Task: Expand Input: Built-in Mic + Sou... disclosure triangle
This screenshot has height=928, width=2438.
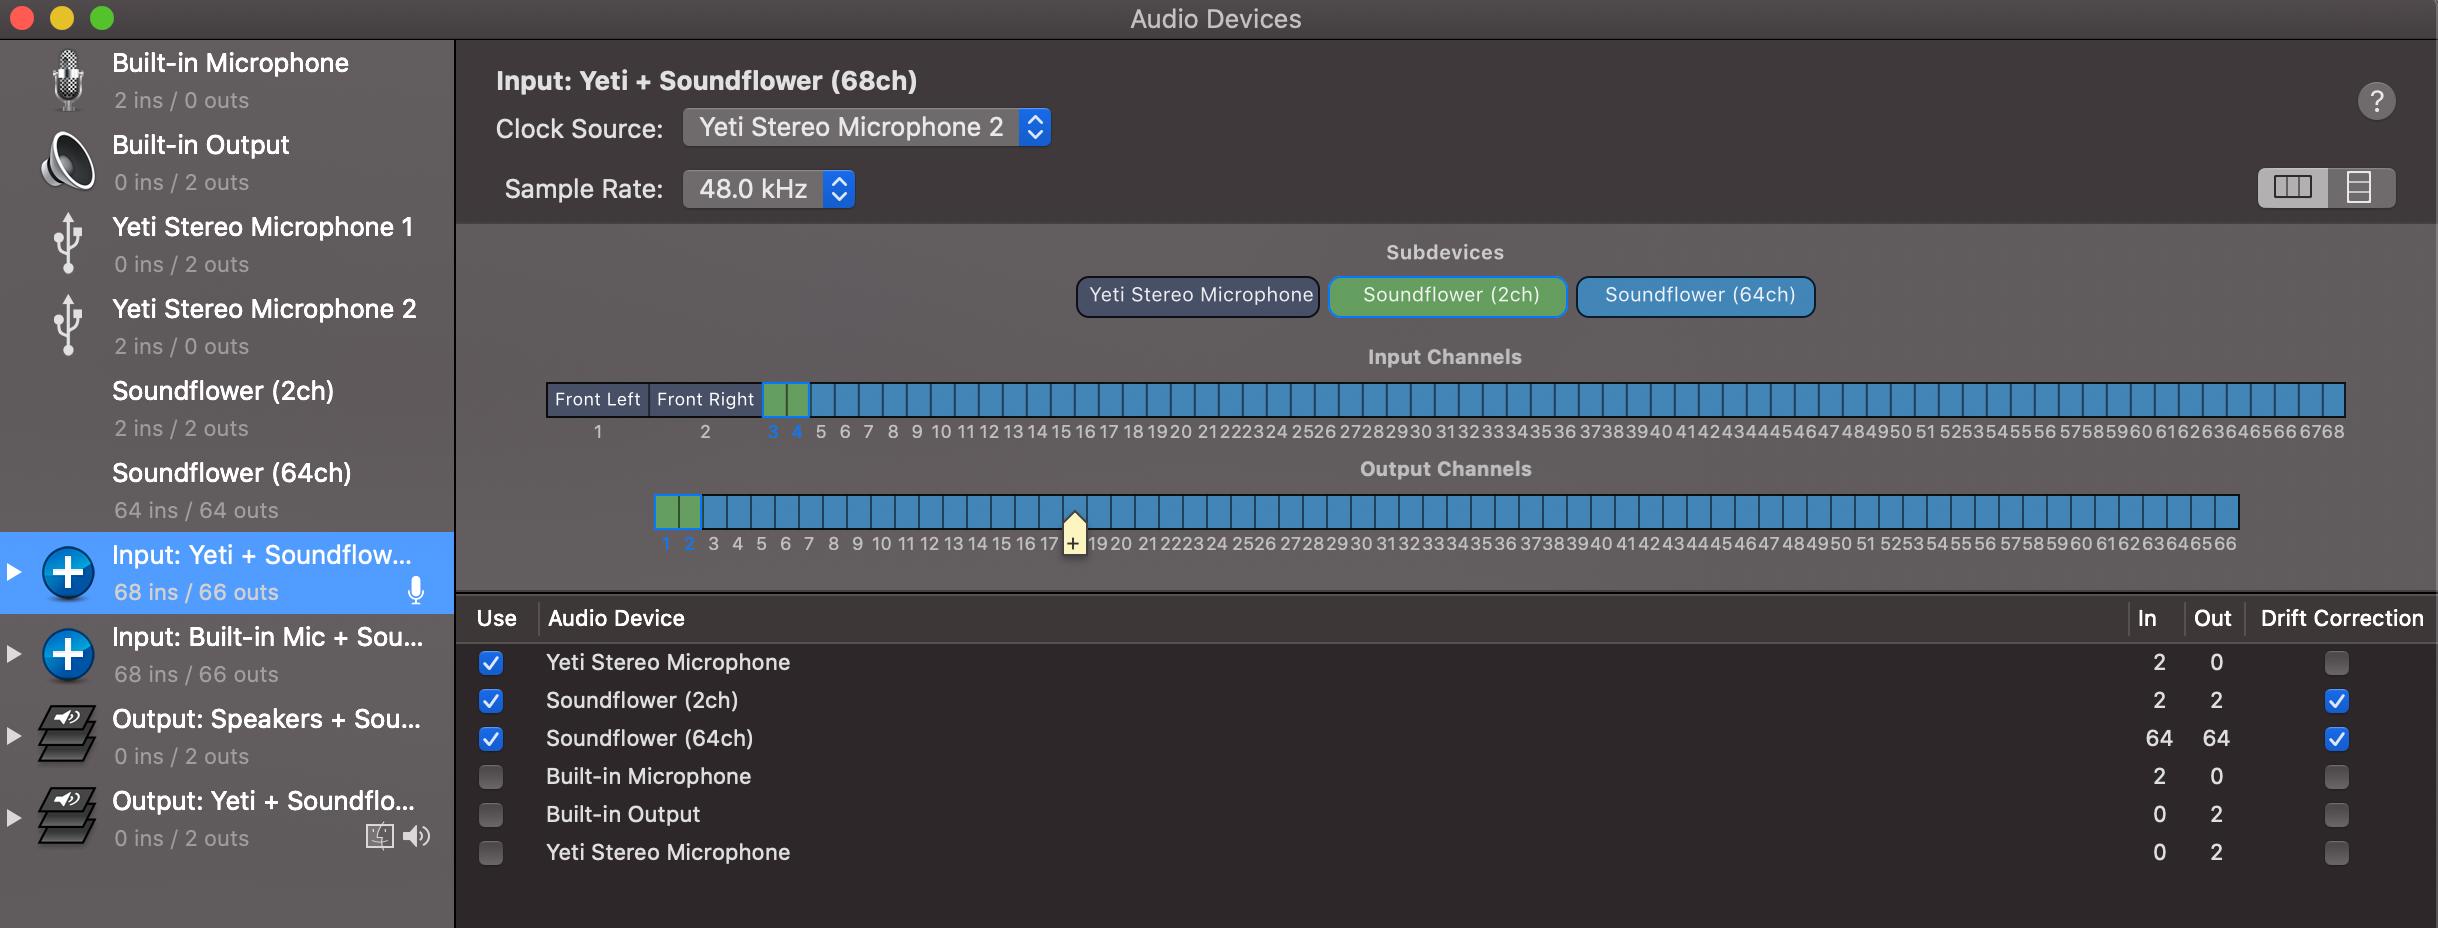Action: 14,654
